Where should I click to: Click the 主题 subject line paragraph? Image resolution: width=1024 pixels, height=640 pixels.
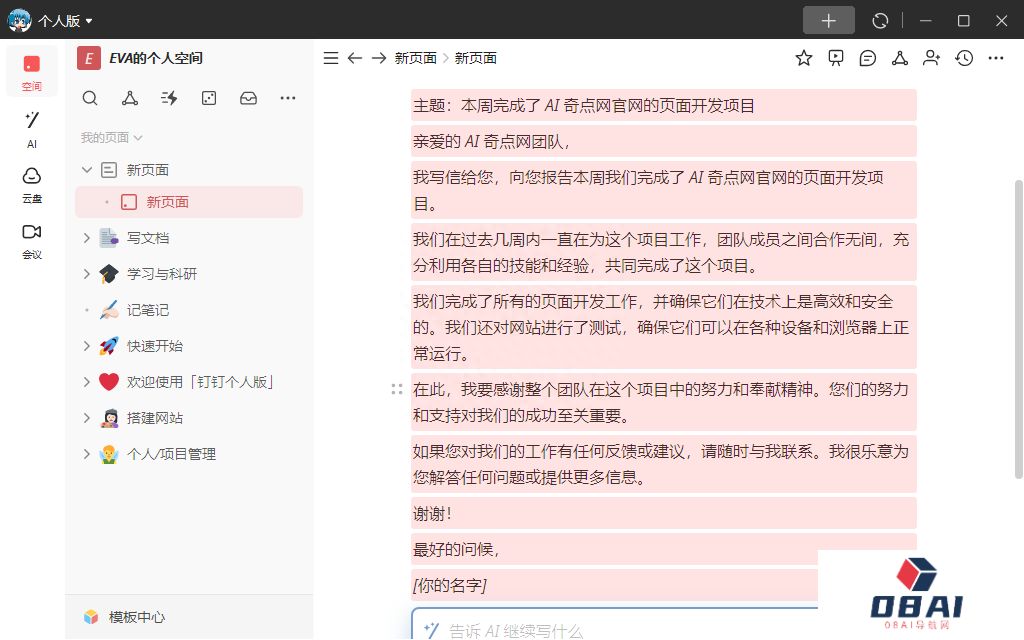click(664, 106)
